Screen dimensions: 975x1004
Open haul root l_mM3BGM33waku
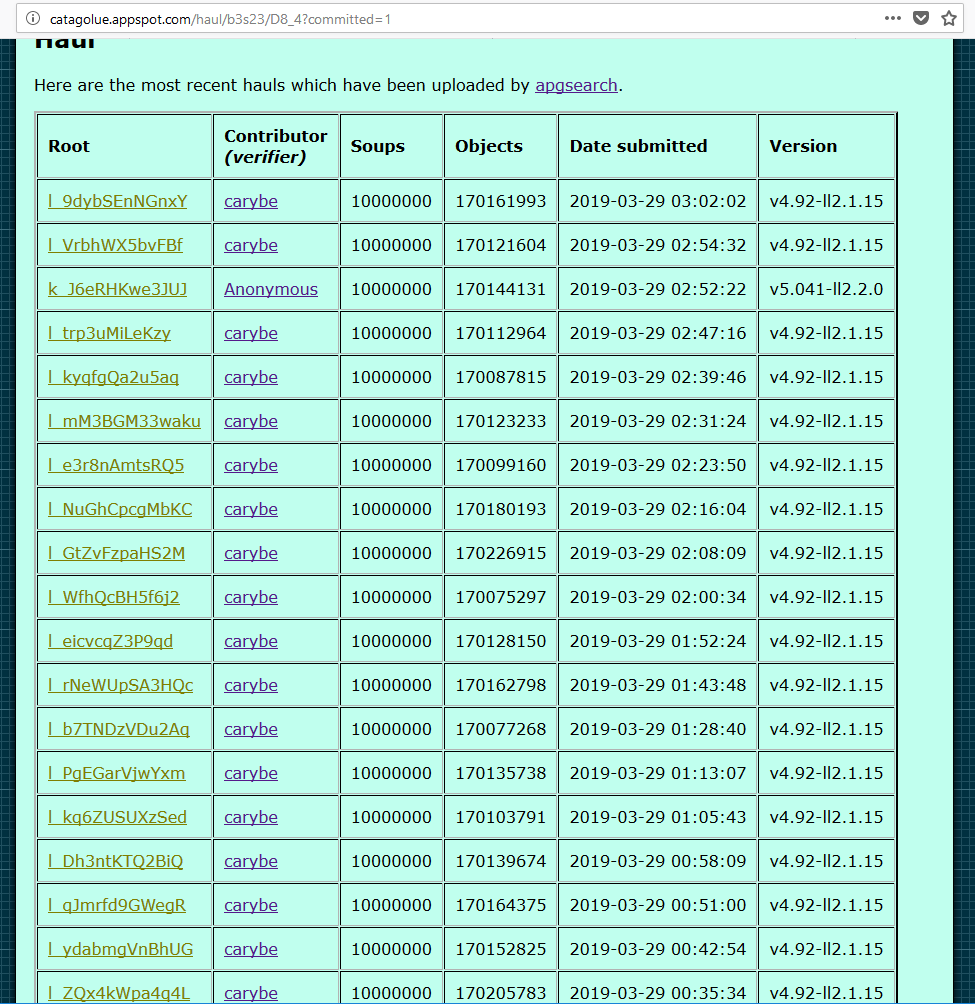(x=124, y=421)
